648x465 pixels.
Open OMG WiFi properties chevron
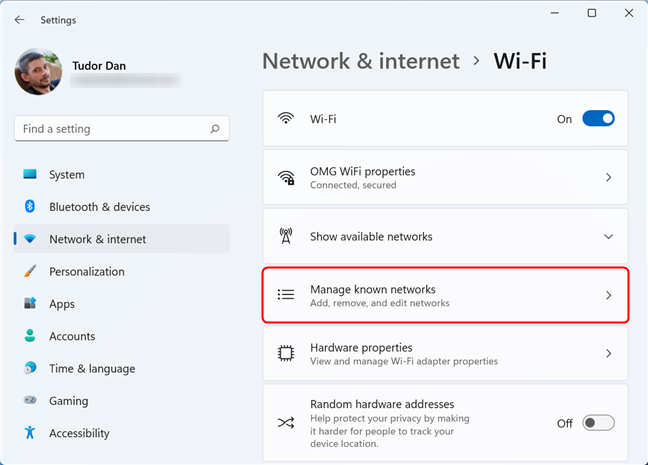[x=608, y=178]
